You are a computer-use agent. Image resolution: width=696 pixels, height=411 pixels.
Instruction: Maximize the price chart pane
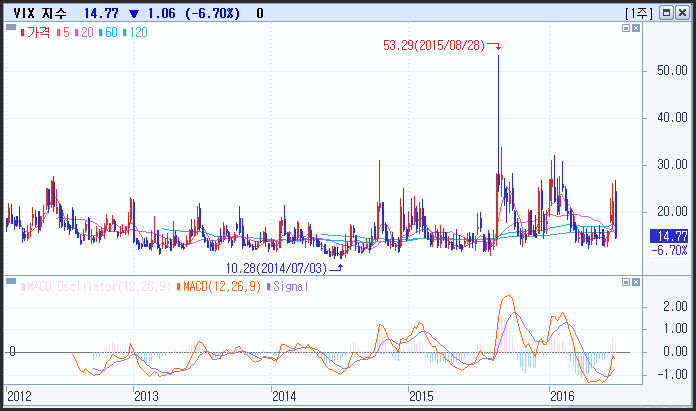click(x=626, y=28)
